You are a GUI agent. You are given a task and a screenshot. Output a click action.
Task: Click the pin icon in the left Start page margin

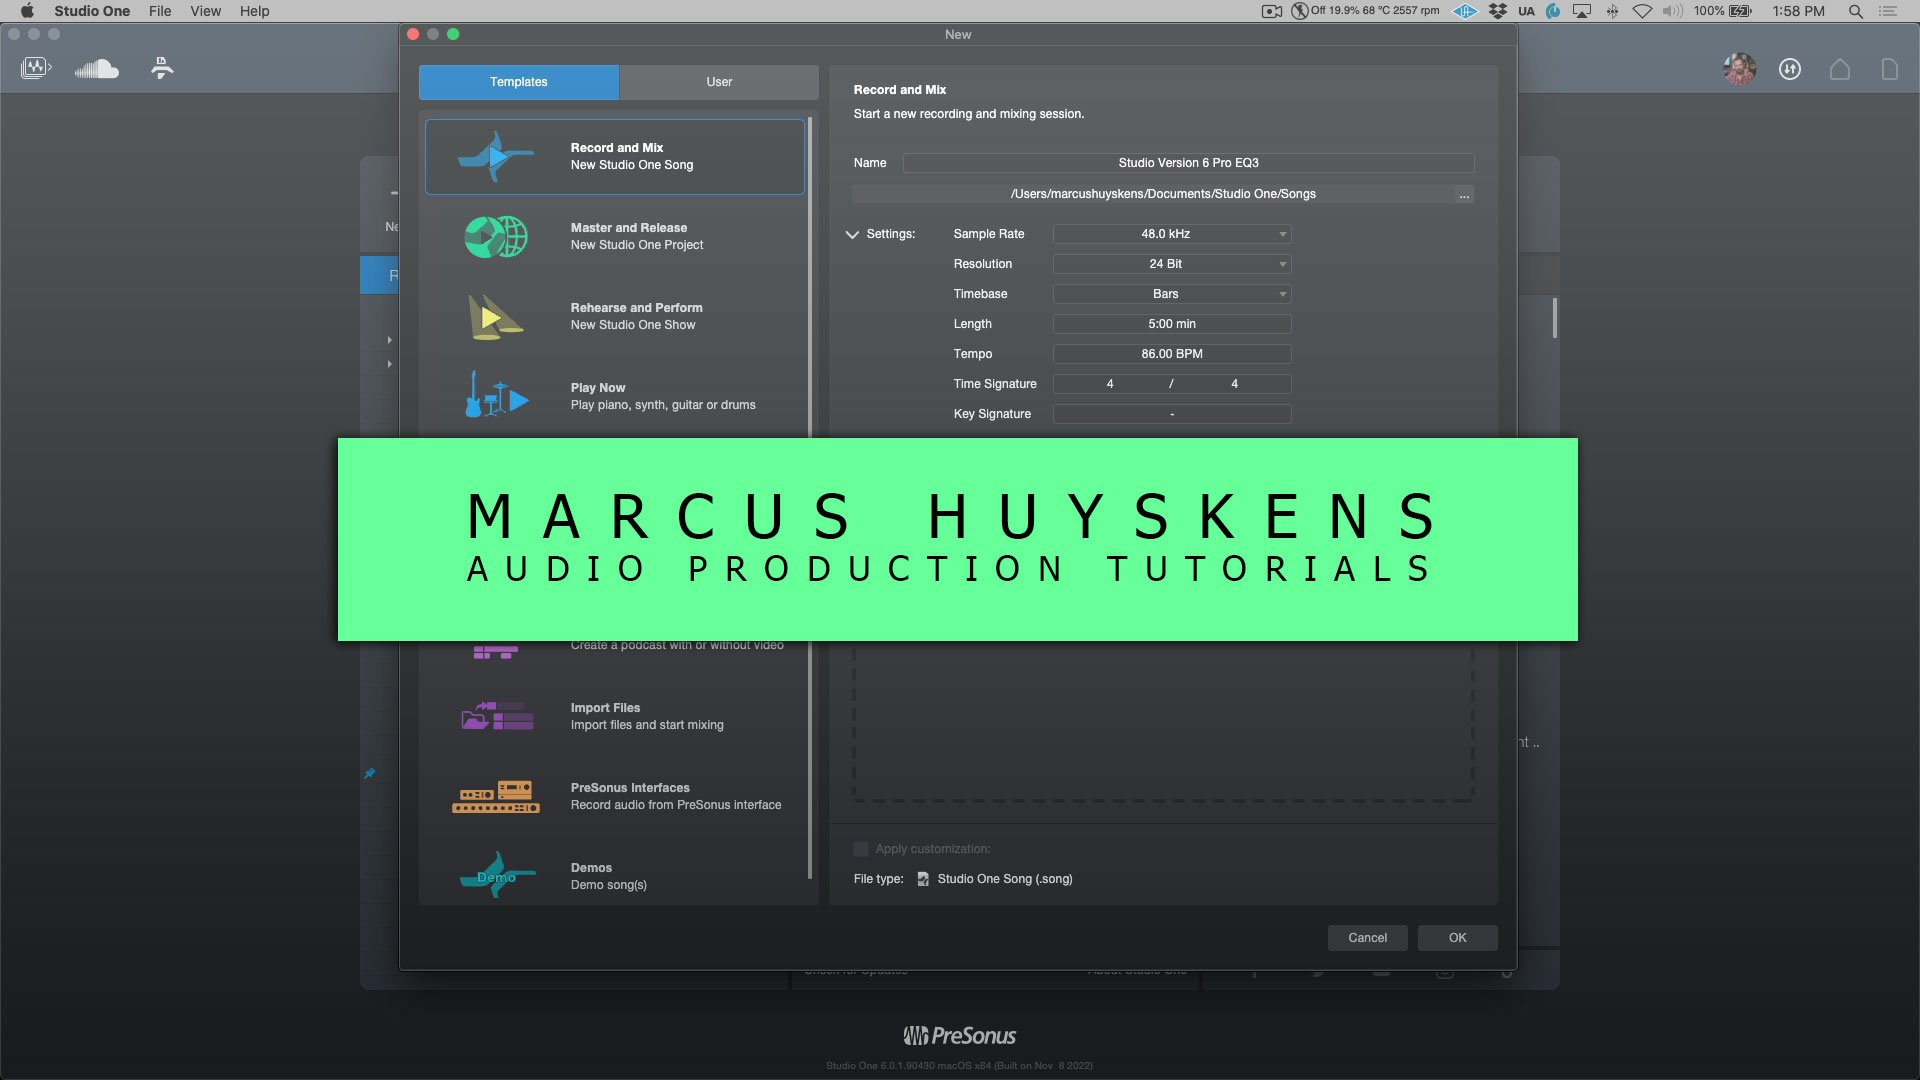click(369, 773)
